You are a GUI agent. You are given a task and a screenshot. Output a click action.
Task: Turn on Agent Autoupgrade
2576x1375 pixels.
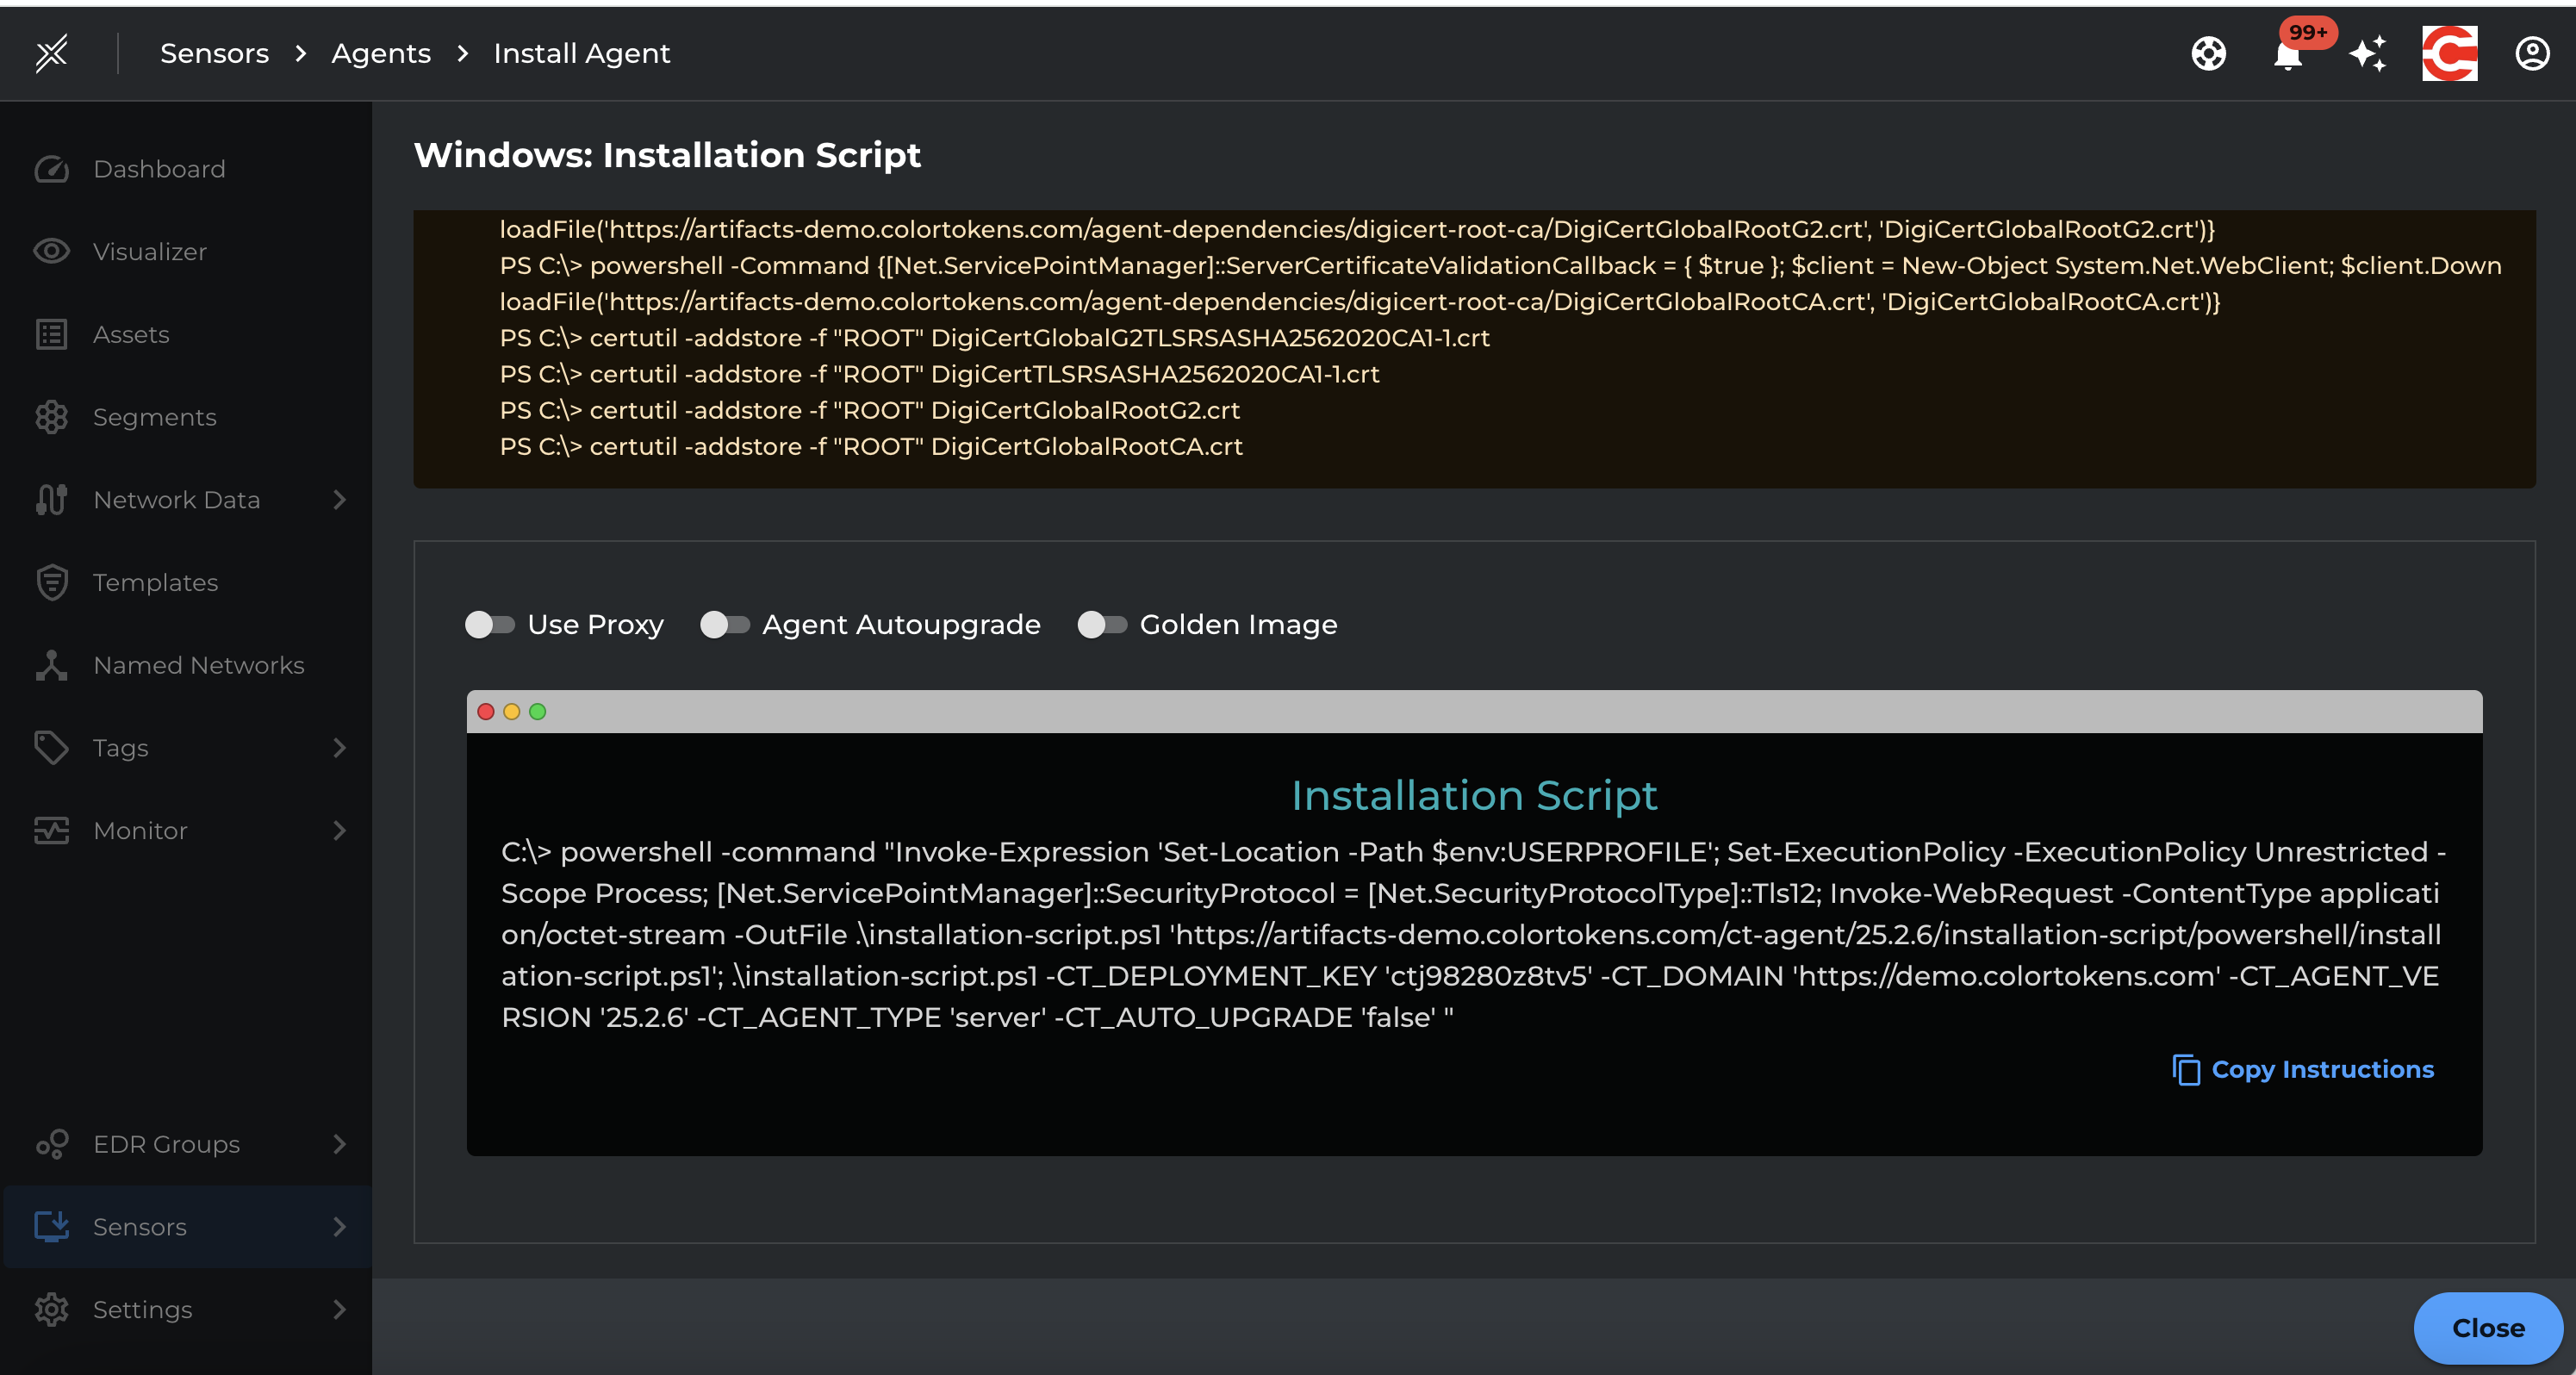point(725,624)
